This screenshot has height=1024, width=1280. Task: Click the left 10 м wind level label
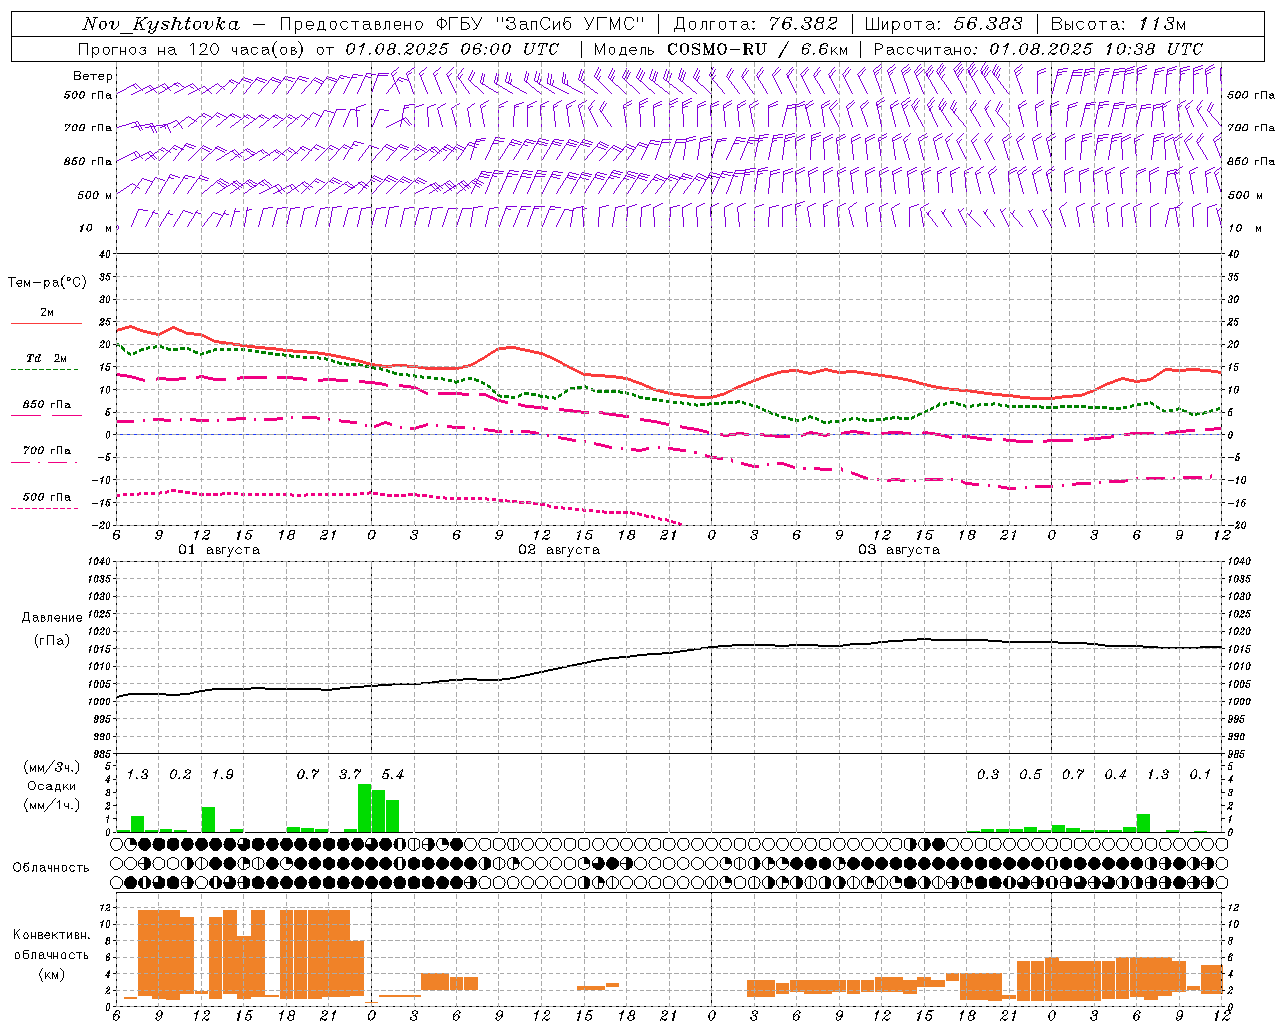94,228
